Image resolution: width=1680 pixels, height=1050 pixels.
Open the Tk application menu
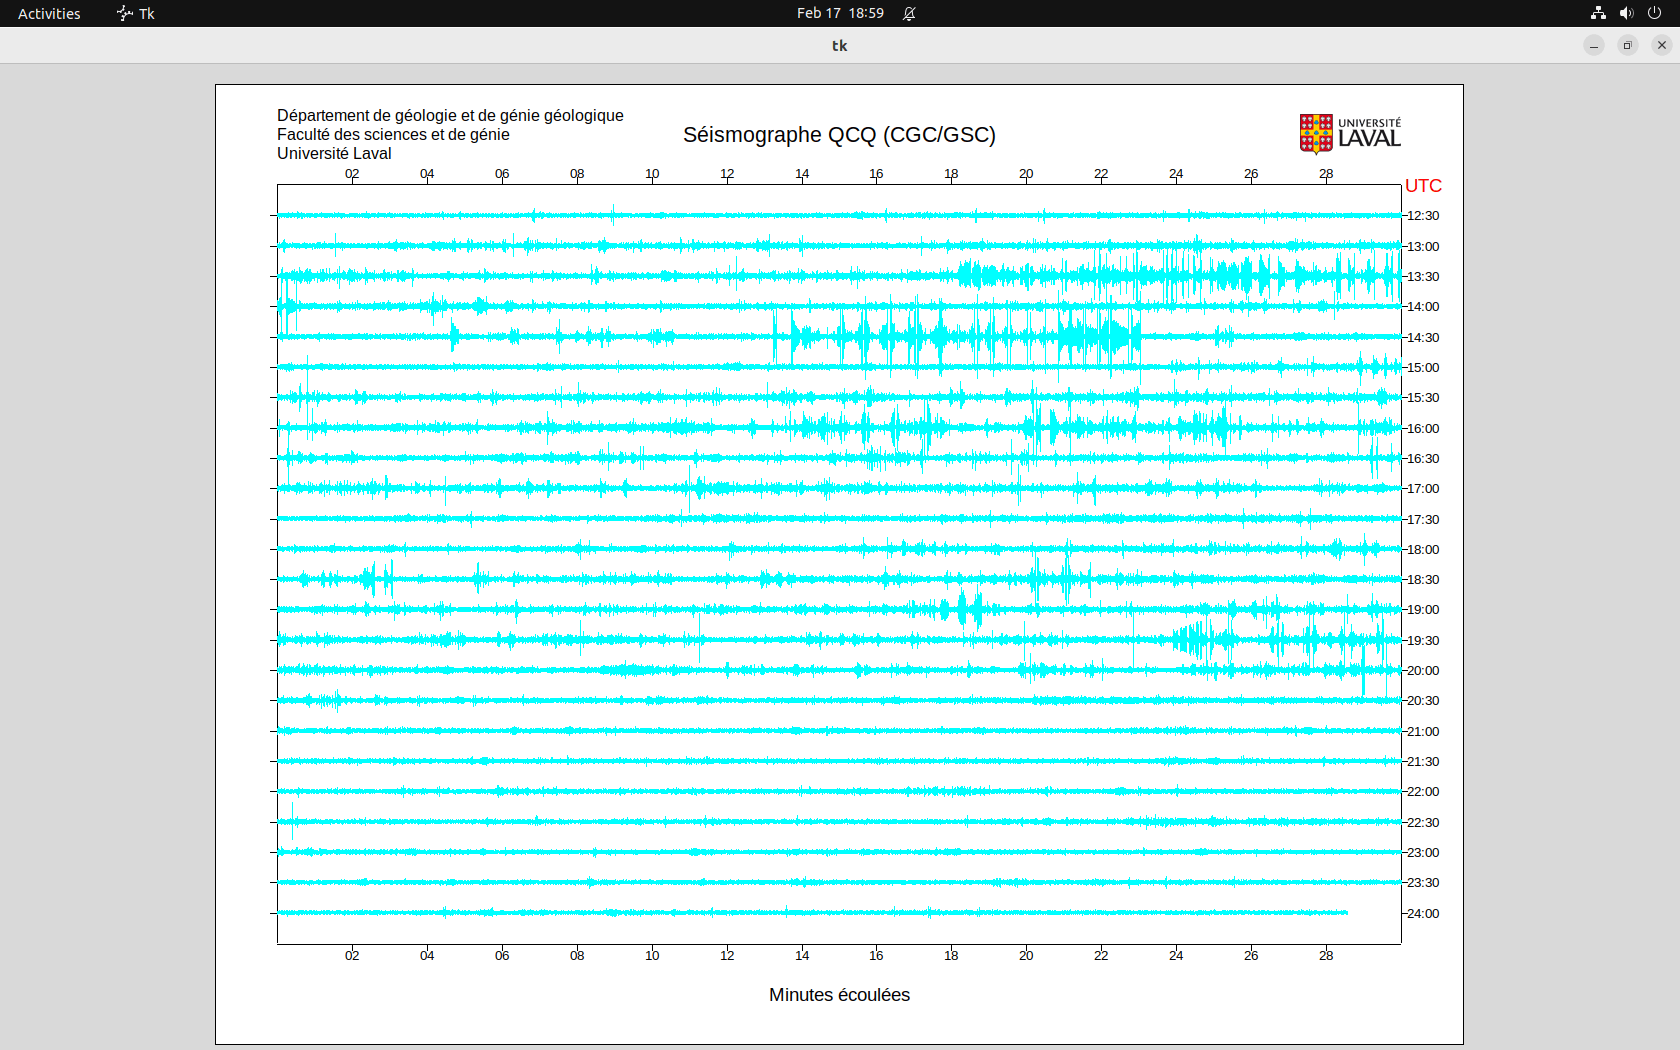[x=136, y=13]
